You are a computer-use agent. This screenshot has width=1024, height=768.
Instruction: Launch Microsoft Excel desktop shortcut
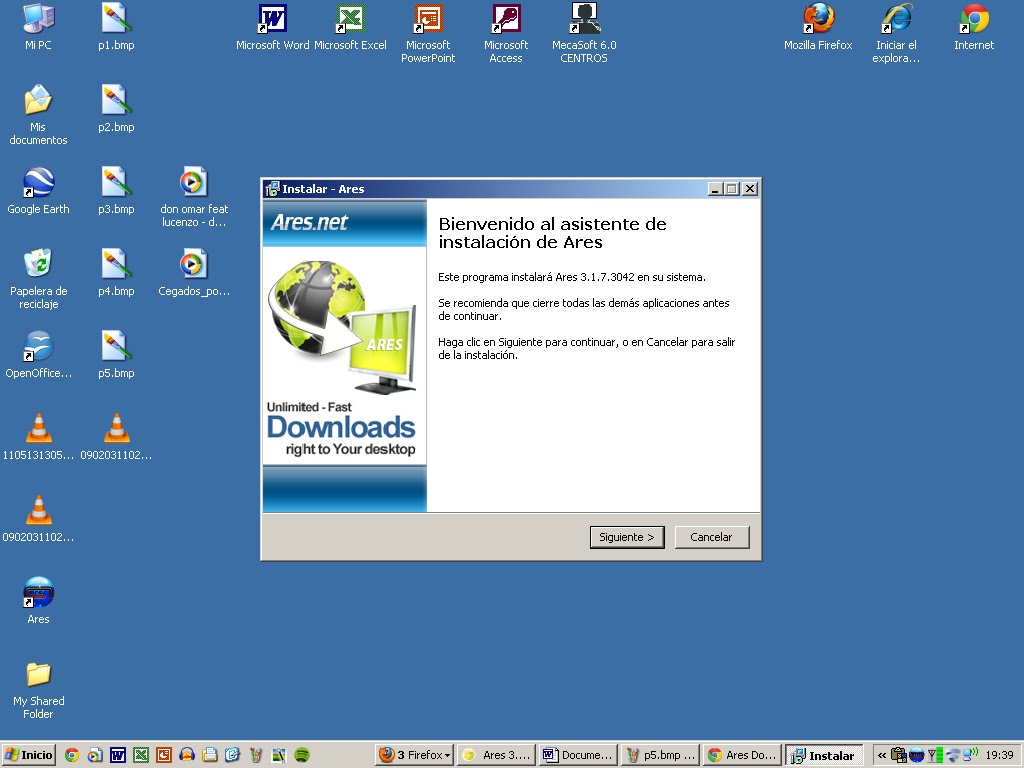tap(350, 27)
